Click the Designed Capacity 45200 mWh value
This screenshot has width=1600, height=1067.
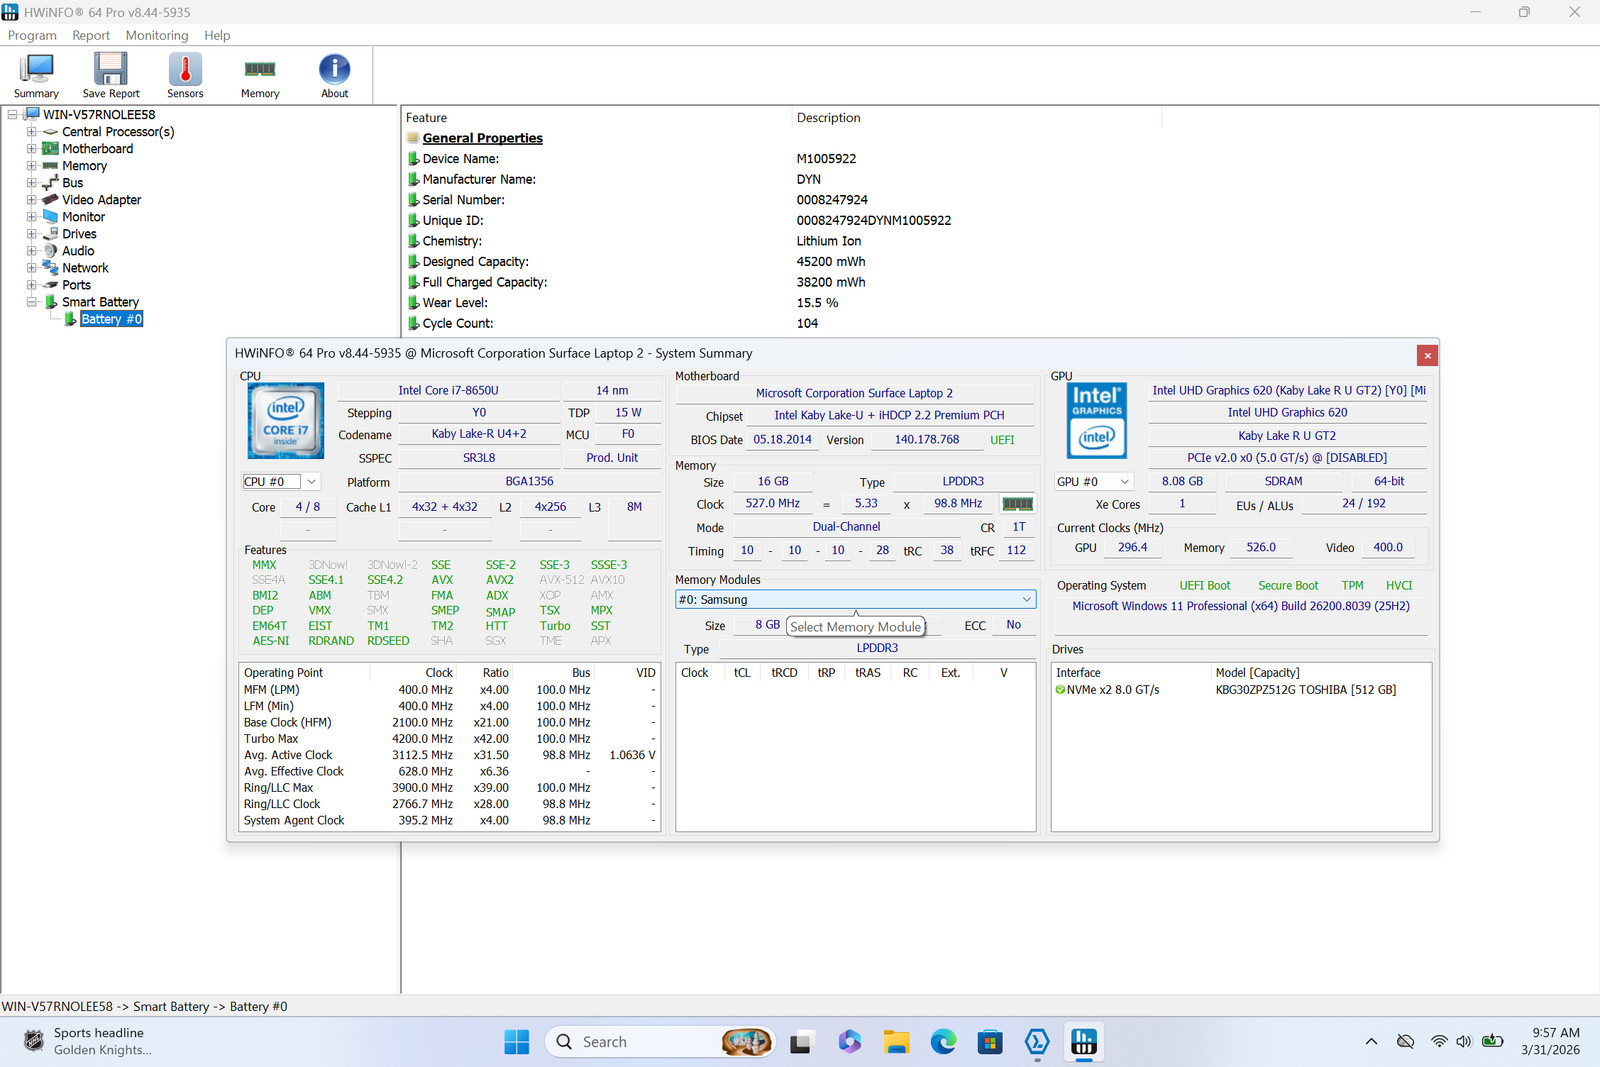tap(831, 262)
